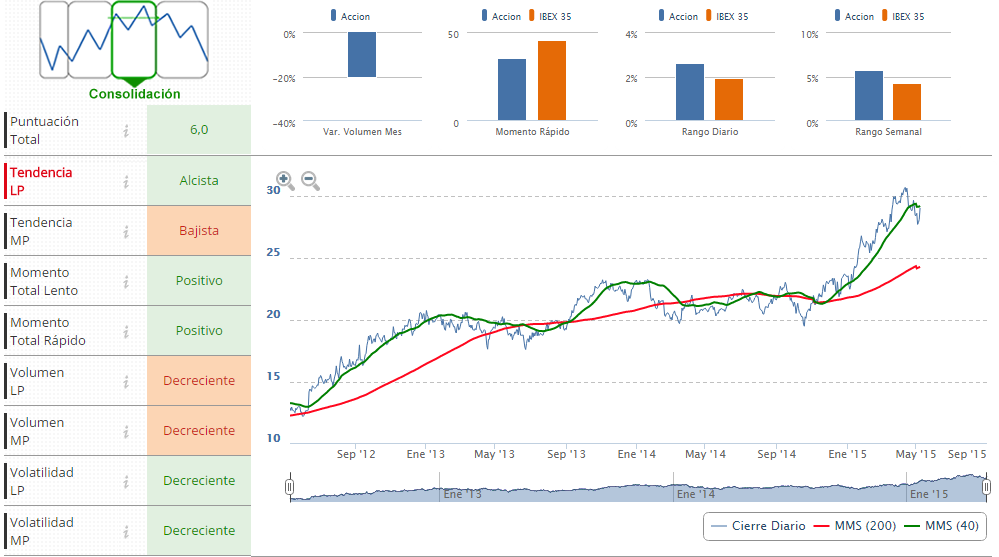
Task: Toggle Accion legend in Var. Volumen Mes chart
Action: tap(350, 16)
